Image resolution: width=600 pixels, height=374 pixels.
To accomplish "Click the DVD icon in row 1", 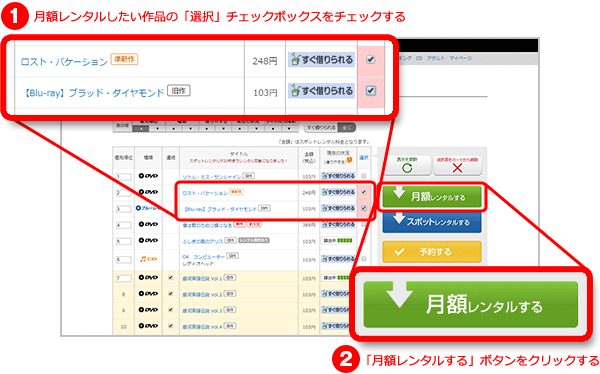I will coord(148,176).
